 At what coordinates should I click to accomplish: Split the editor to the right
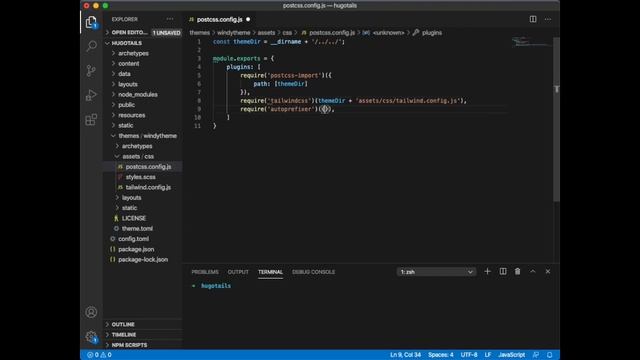click(x=533, y=19)
